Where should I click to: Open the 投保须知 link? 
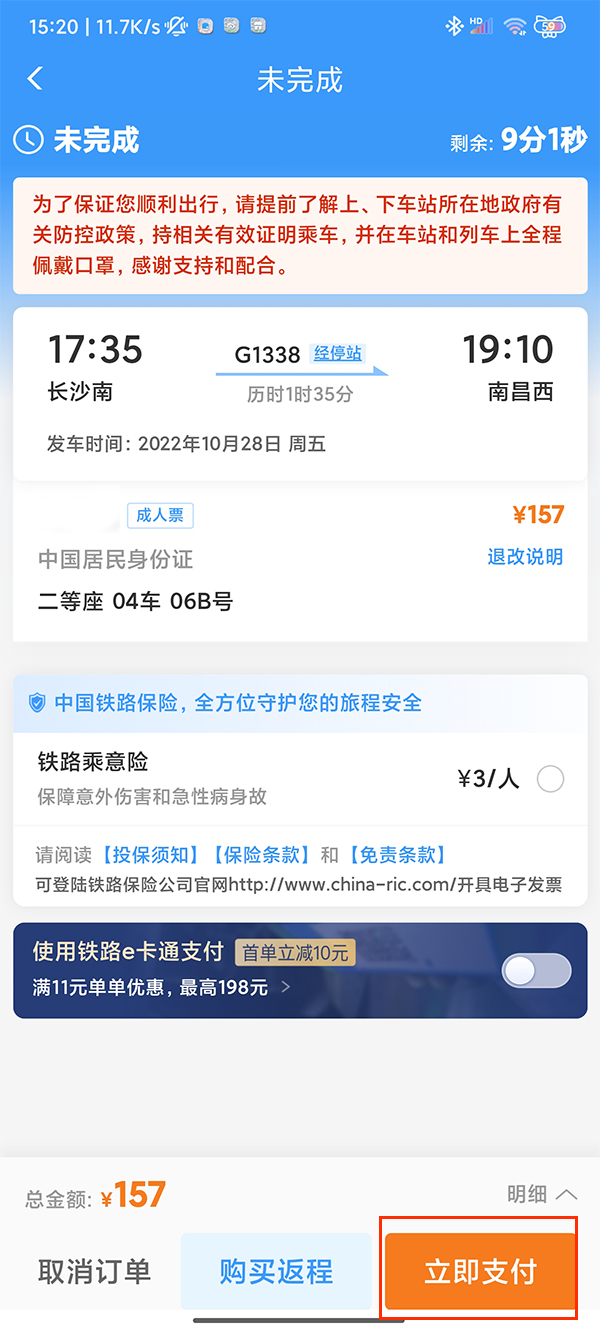(x=151, y=855)
